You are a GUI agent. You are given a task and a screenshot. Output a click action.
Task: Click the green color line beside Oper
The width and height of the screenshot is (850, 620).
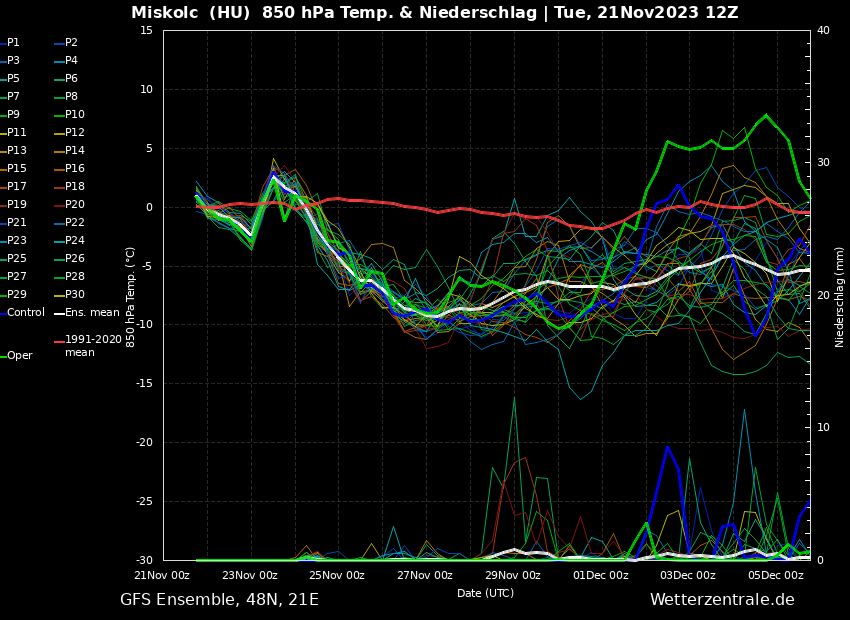pyautogui.click(x=3, y=356)
